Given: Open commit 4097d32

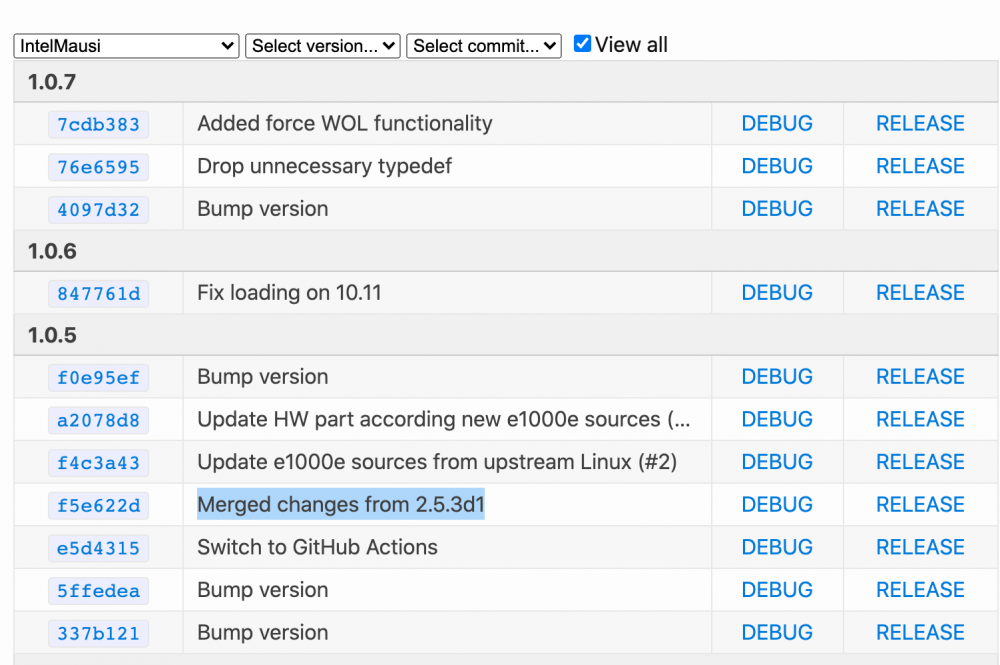Looking at the screenshot, I should point(98,210).
